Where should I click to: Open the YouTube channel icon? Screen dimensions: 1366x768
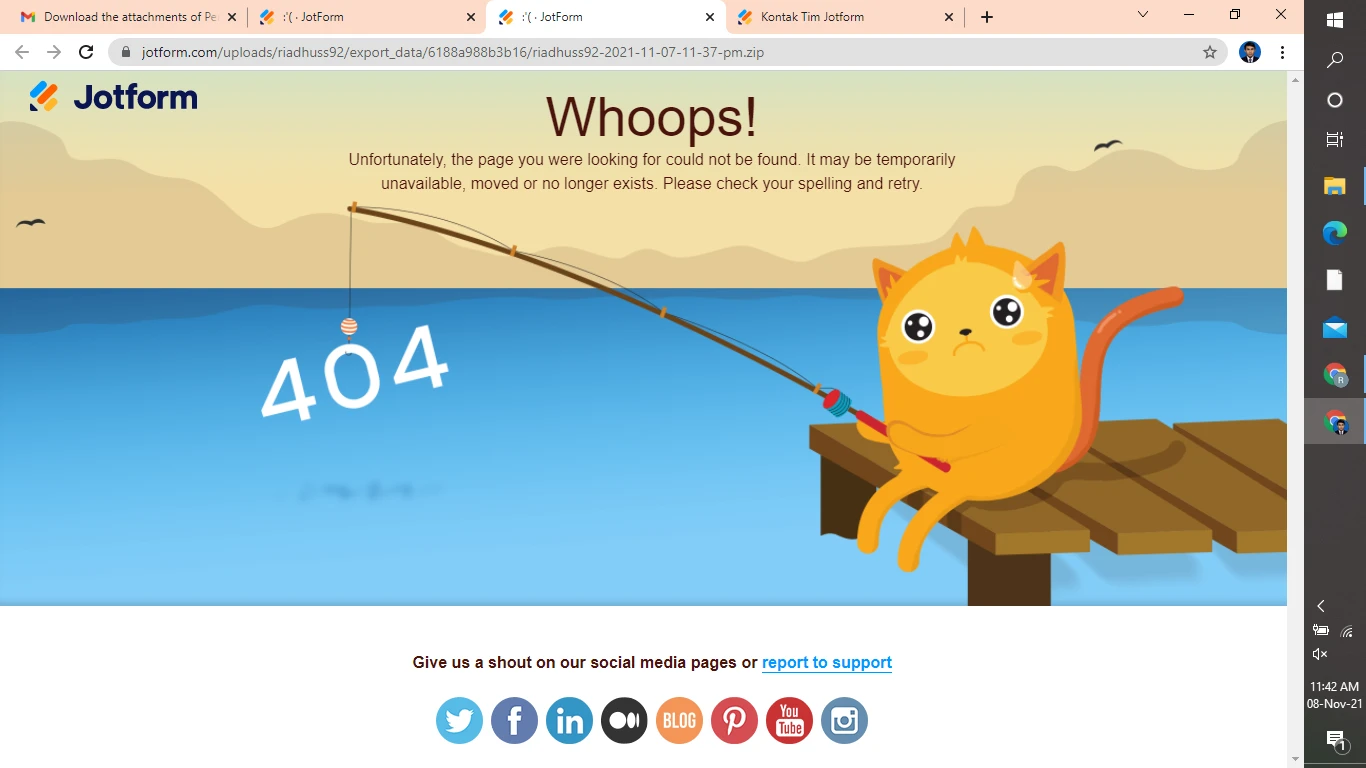click(789, 720)
